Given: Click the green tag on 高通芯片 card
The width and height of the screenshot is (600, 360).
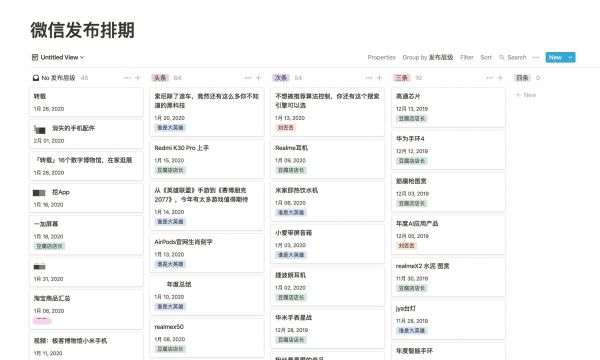Looking at the screenshot, I should click(411, 119).
